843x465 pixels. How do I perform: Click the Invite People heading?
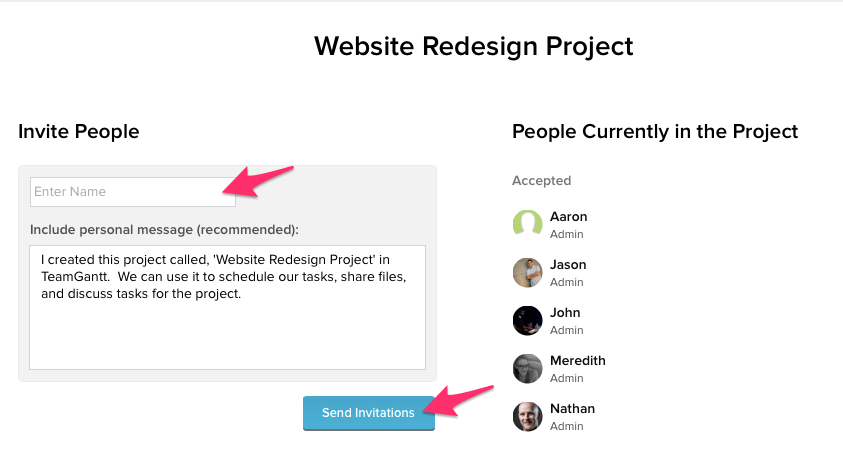(x=78, y=132)
